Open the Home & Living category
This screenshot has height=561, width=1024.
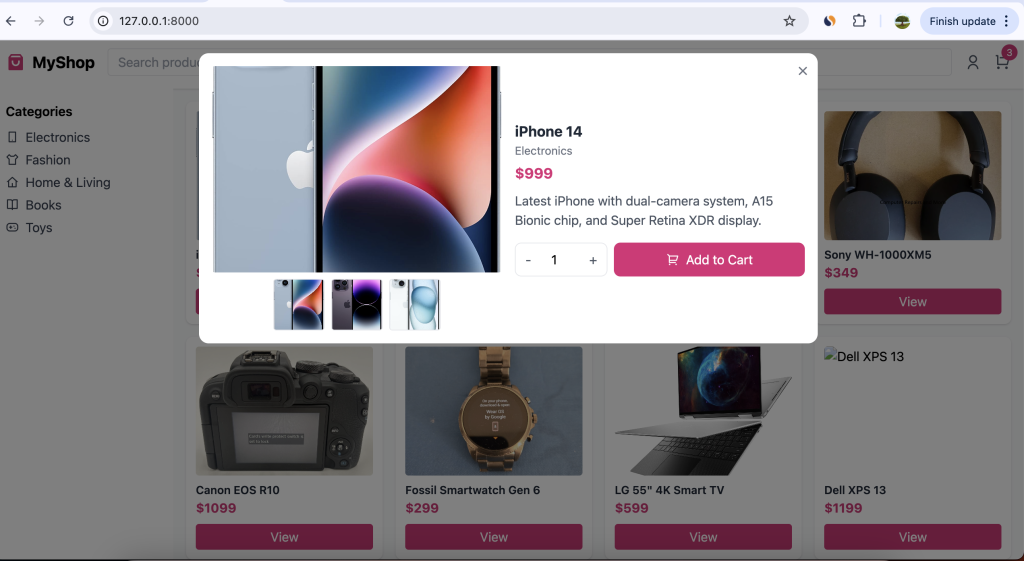pyautogui.click(x=67, y=183)
